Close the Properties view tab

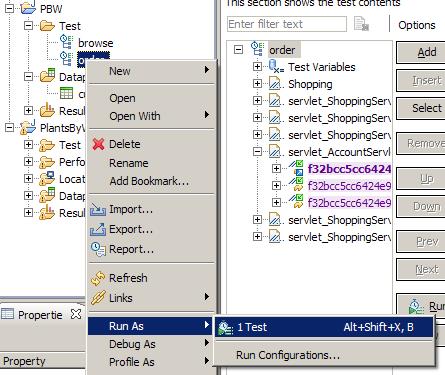click(76, 314)
